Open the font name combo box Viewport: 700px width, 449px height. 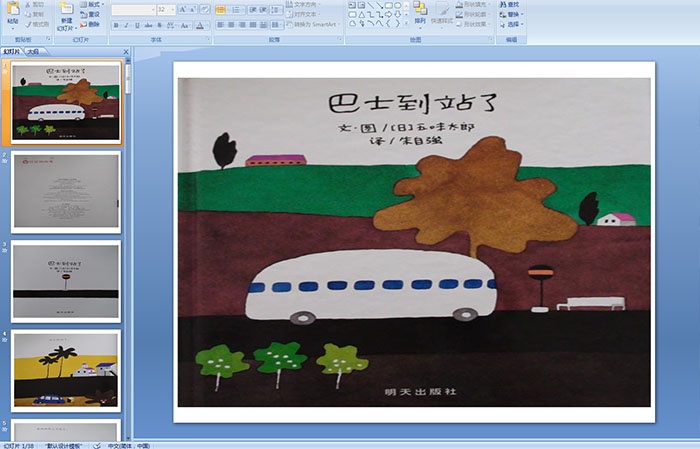pos(133,9)
